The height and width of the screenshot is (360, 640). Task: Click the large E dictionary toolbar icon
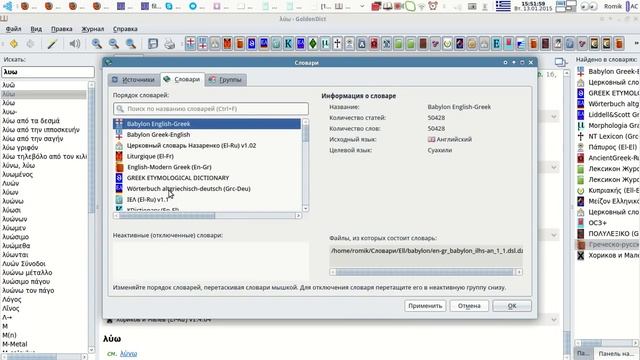(x=496, y=44)
